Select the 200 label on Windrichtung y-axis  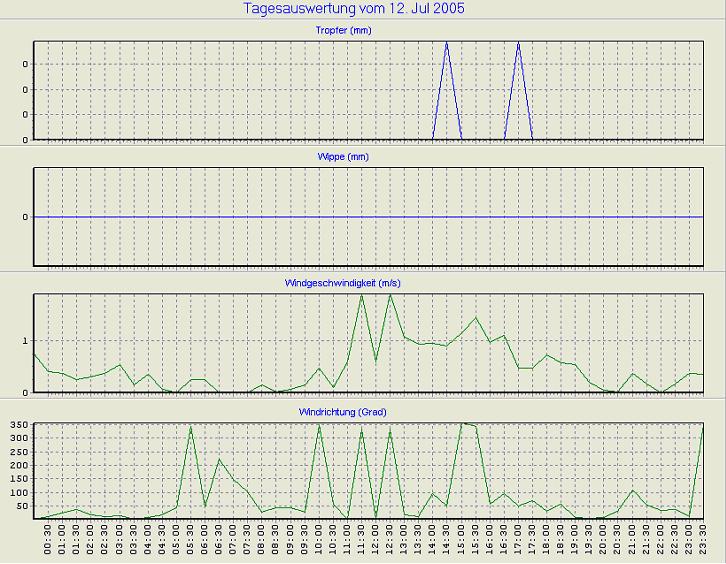(x=19, y=466)
